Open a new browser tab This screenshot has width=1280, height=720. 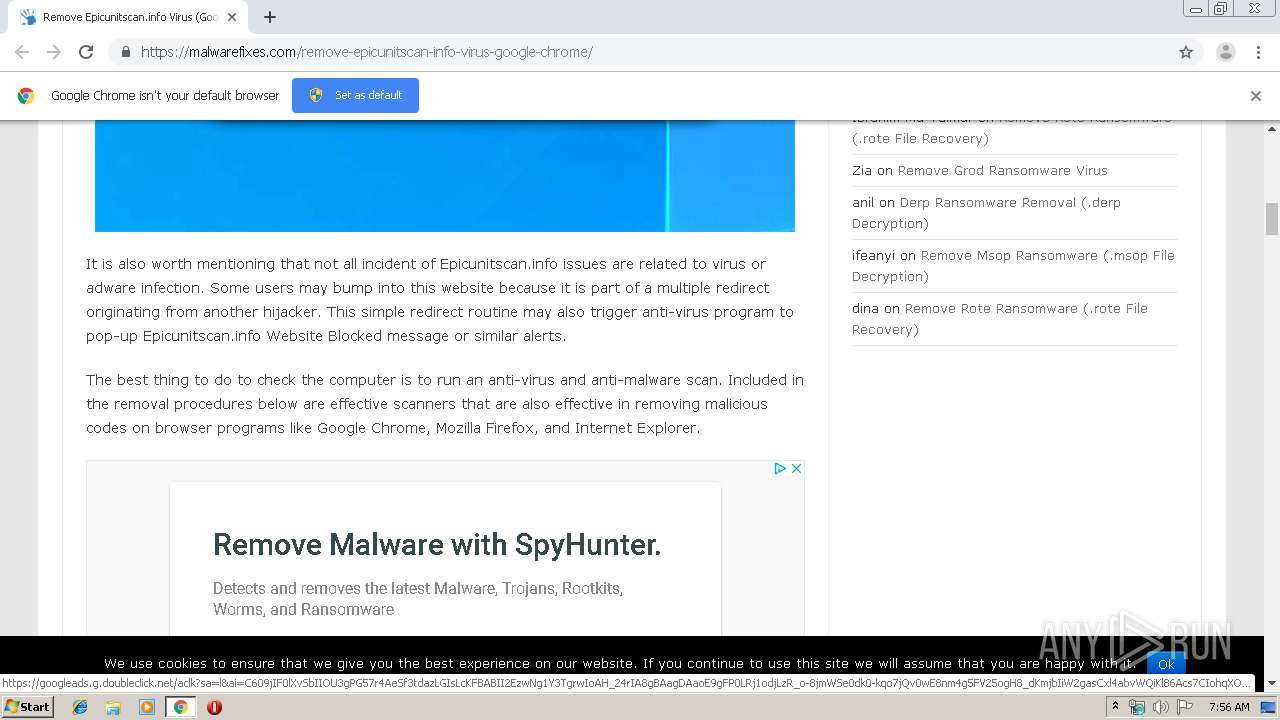coord(270,17)
